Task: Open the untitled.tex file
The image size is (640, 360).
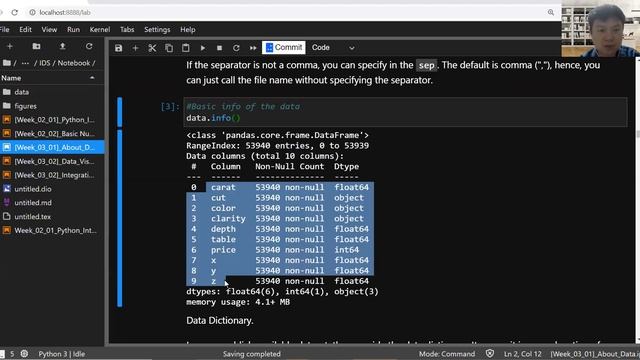Action: click(x=52, y=216)
